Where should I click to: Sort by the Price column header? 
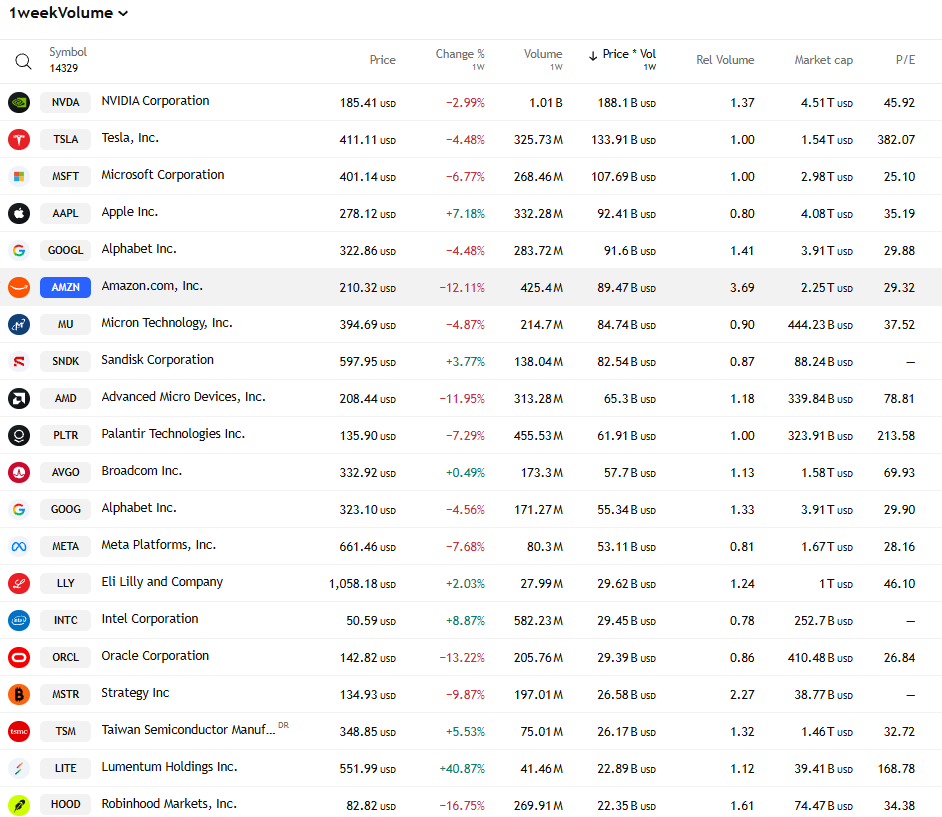pos(382,59)
